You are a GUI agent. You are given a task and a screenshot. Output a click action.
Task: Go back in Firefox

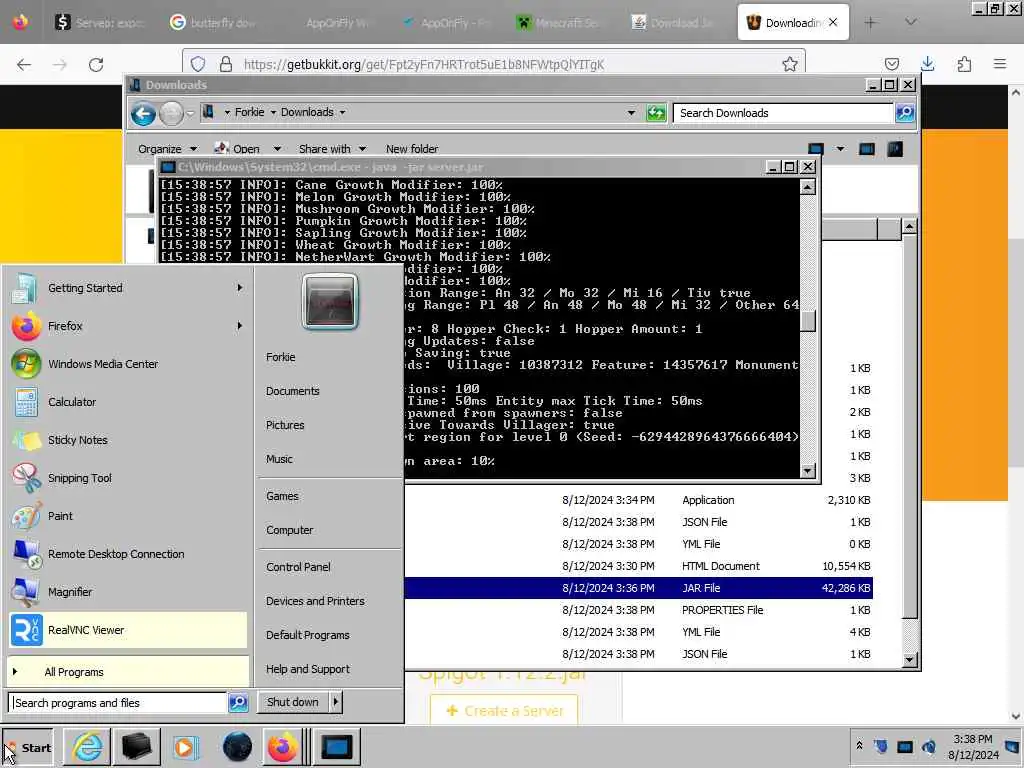point(24,64)
